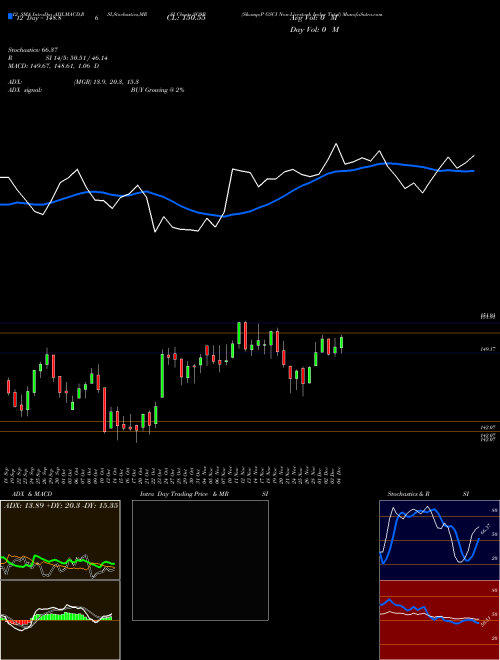Select the 'Day Vol: 0 M' label
The height and width of the screenshot is (660, 500).
click(x=314, y=30)
